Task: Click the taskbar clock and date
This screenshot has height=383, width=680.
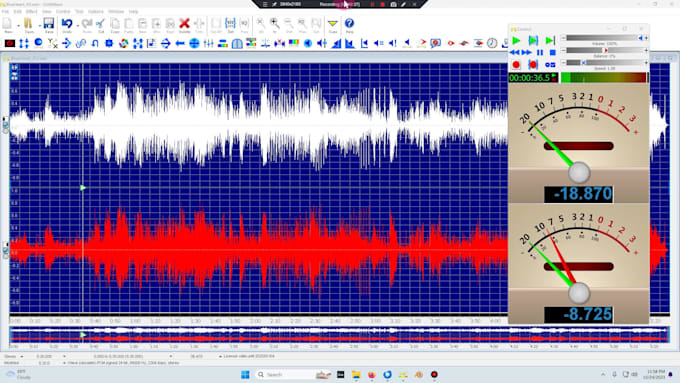Action: tap(654, 374)
